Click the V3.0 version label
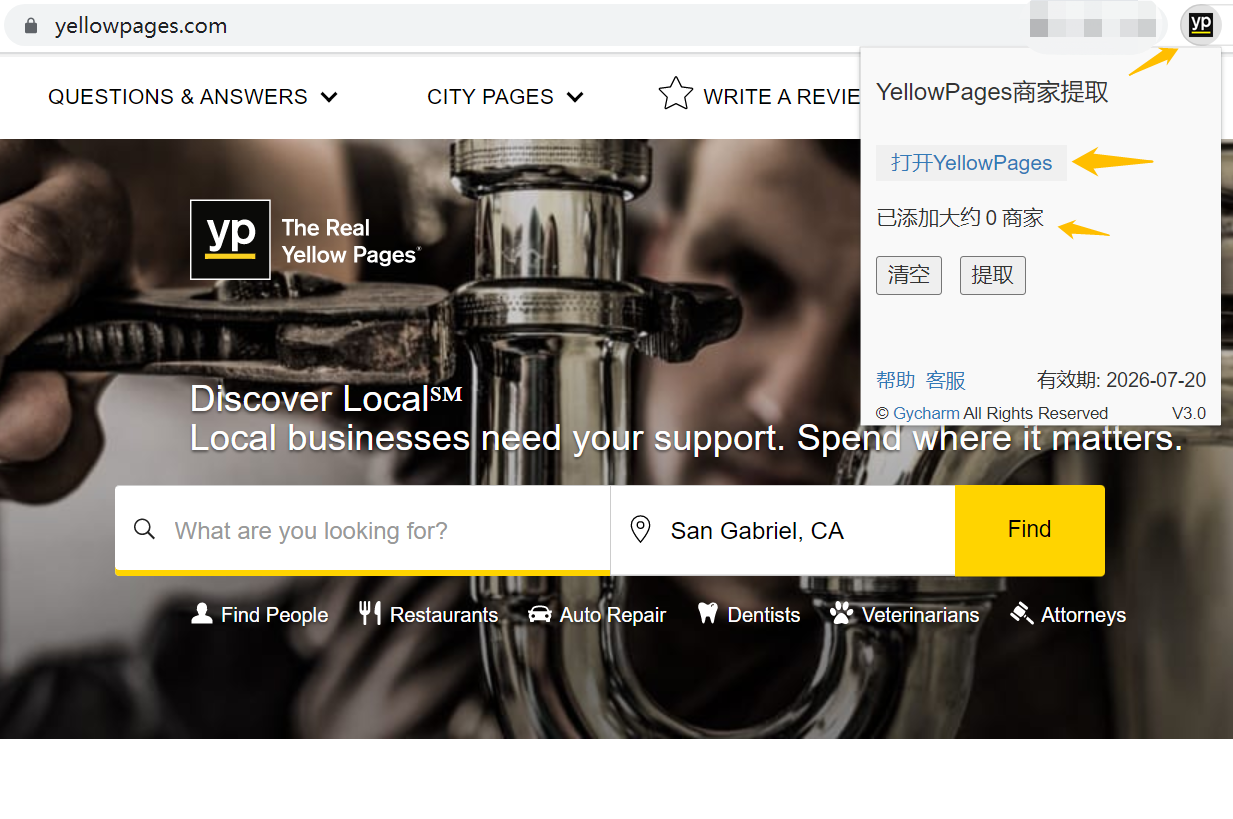The width and height of the screenshot is (1233, 819). coord(1189,413)
